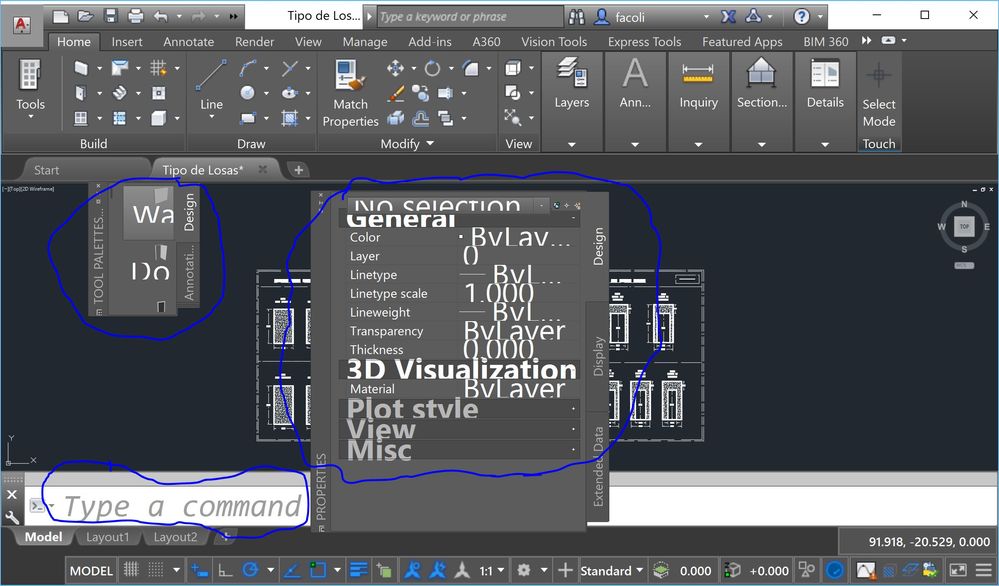Select the Door tool in Build panel

81,93
